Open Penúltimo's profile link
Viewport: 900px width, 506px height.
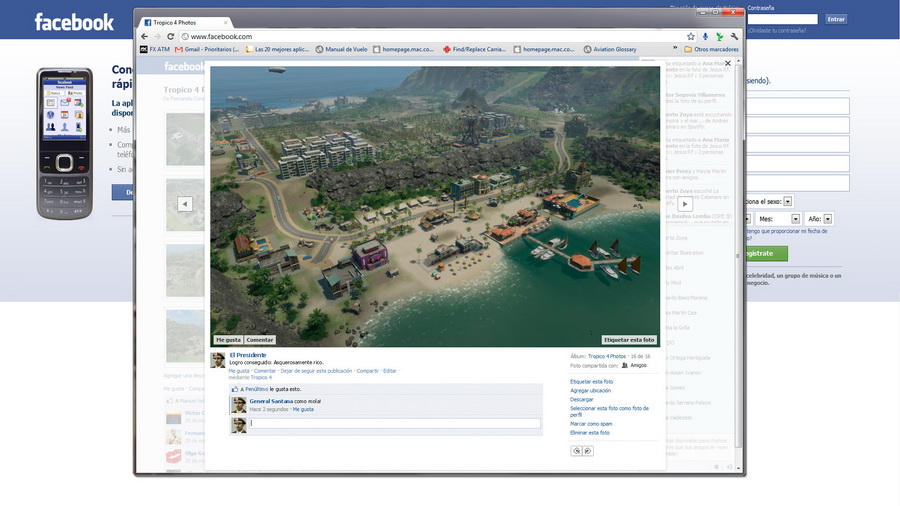(257, 389)
